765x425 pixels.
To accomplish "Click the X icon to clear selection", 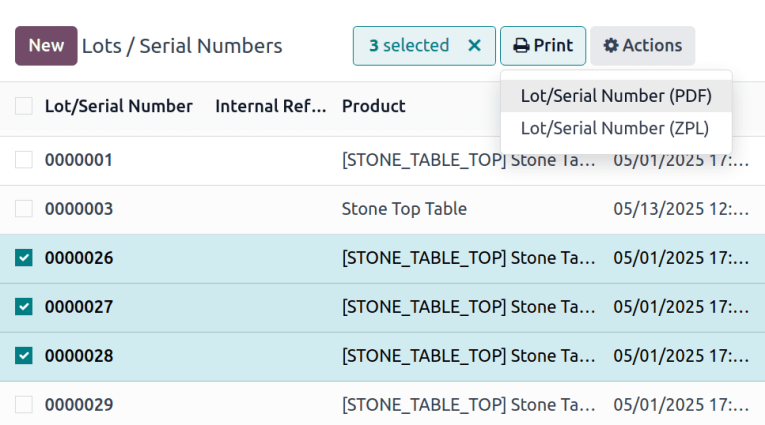I will click(475, 46).
